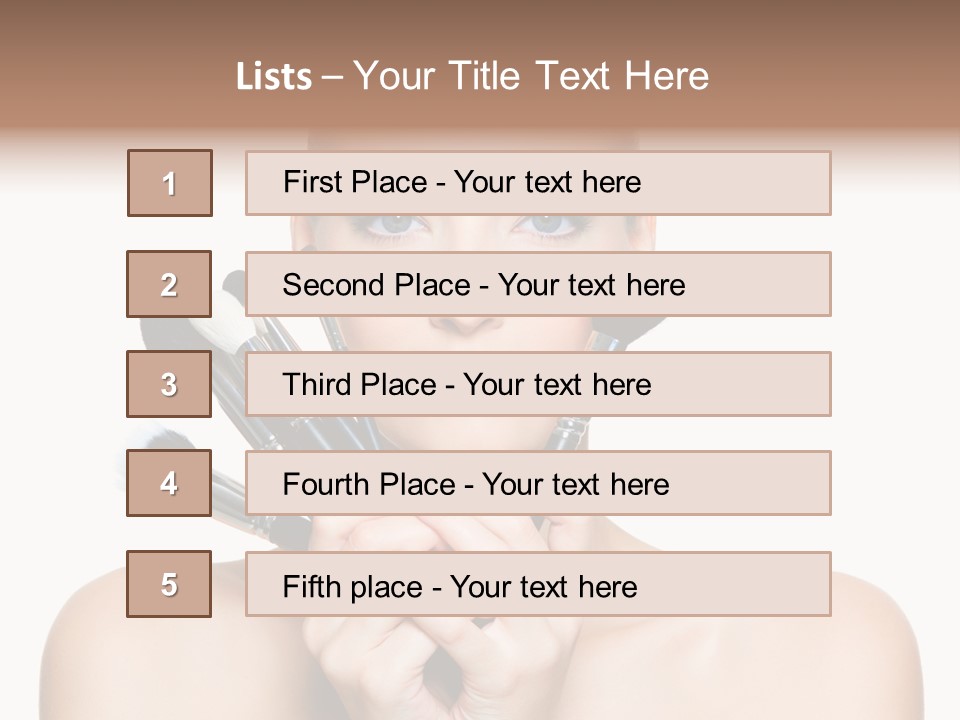This screenshot has height=720, width=960.
Task: Click the word Place in Second Place
Action: 432,285
